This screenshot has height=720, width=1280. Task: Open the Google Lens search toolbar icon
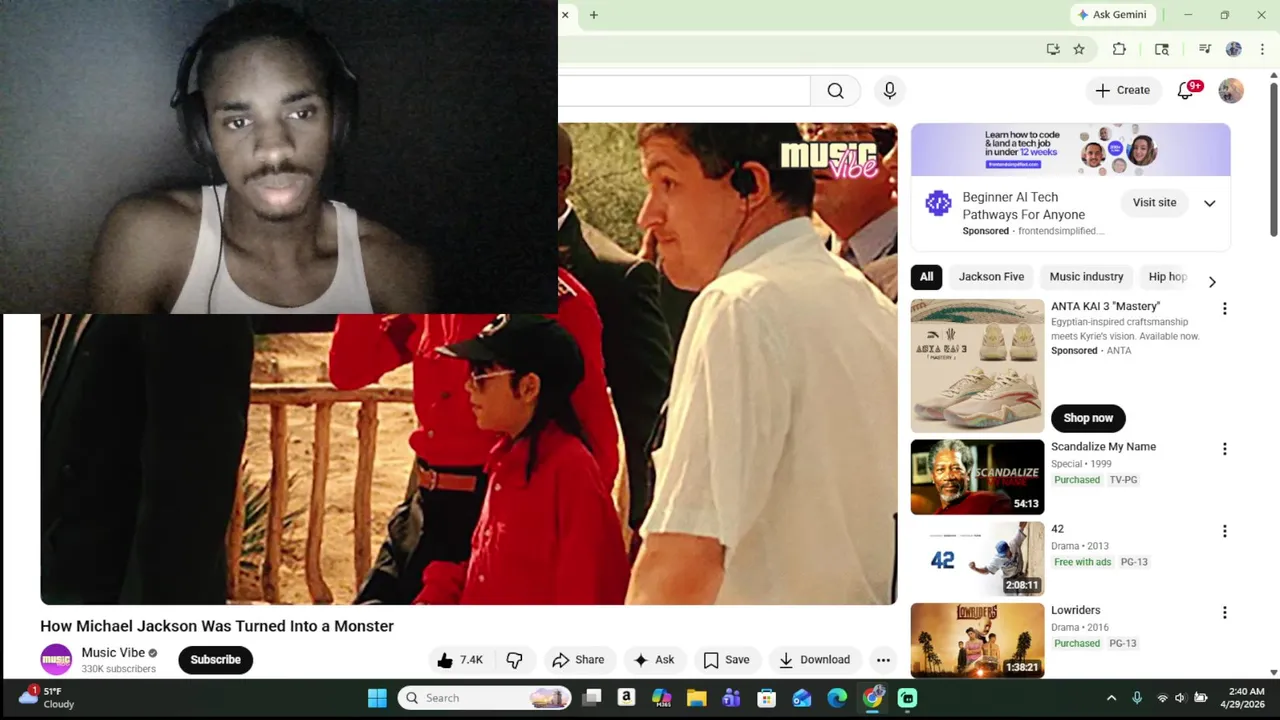point(1162,49)
